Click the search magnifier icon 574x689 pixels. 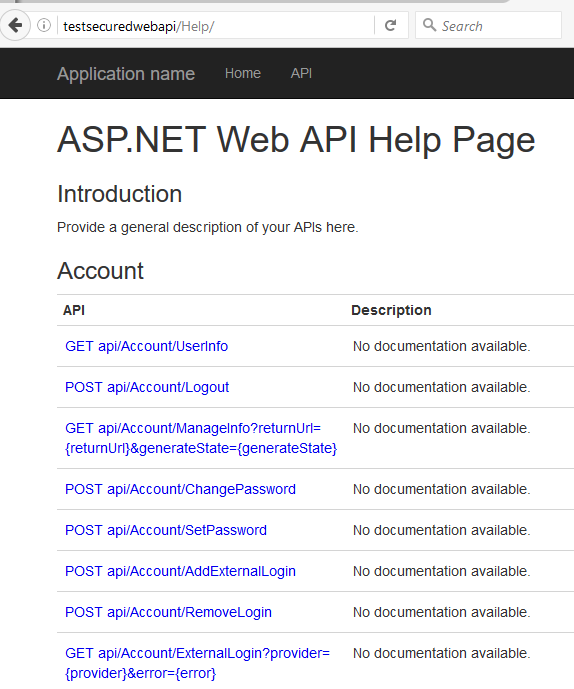pos(429,25)
